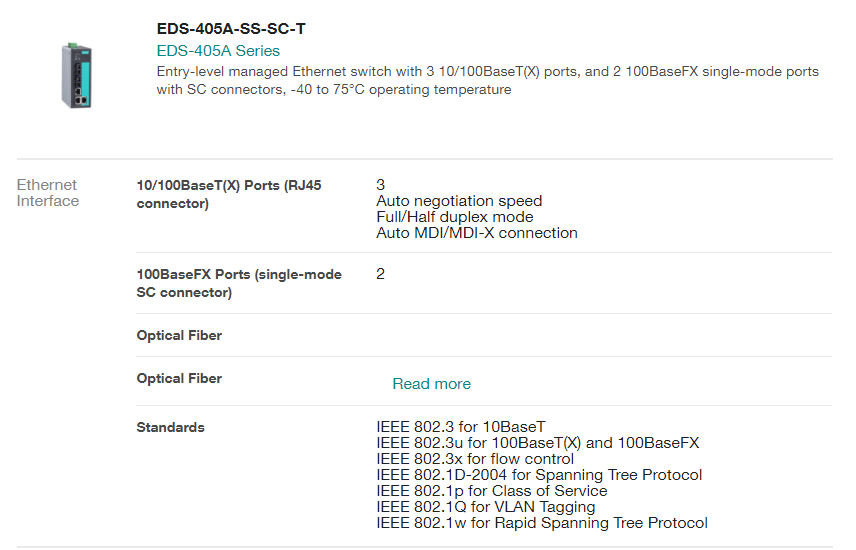Click the second Optical Fiber label beside Read more
Viewport: 856px width, 550px height.
(179, 379)
